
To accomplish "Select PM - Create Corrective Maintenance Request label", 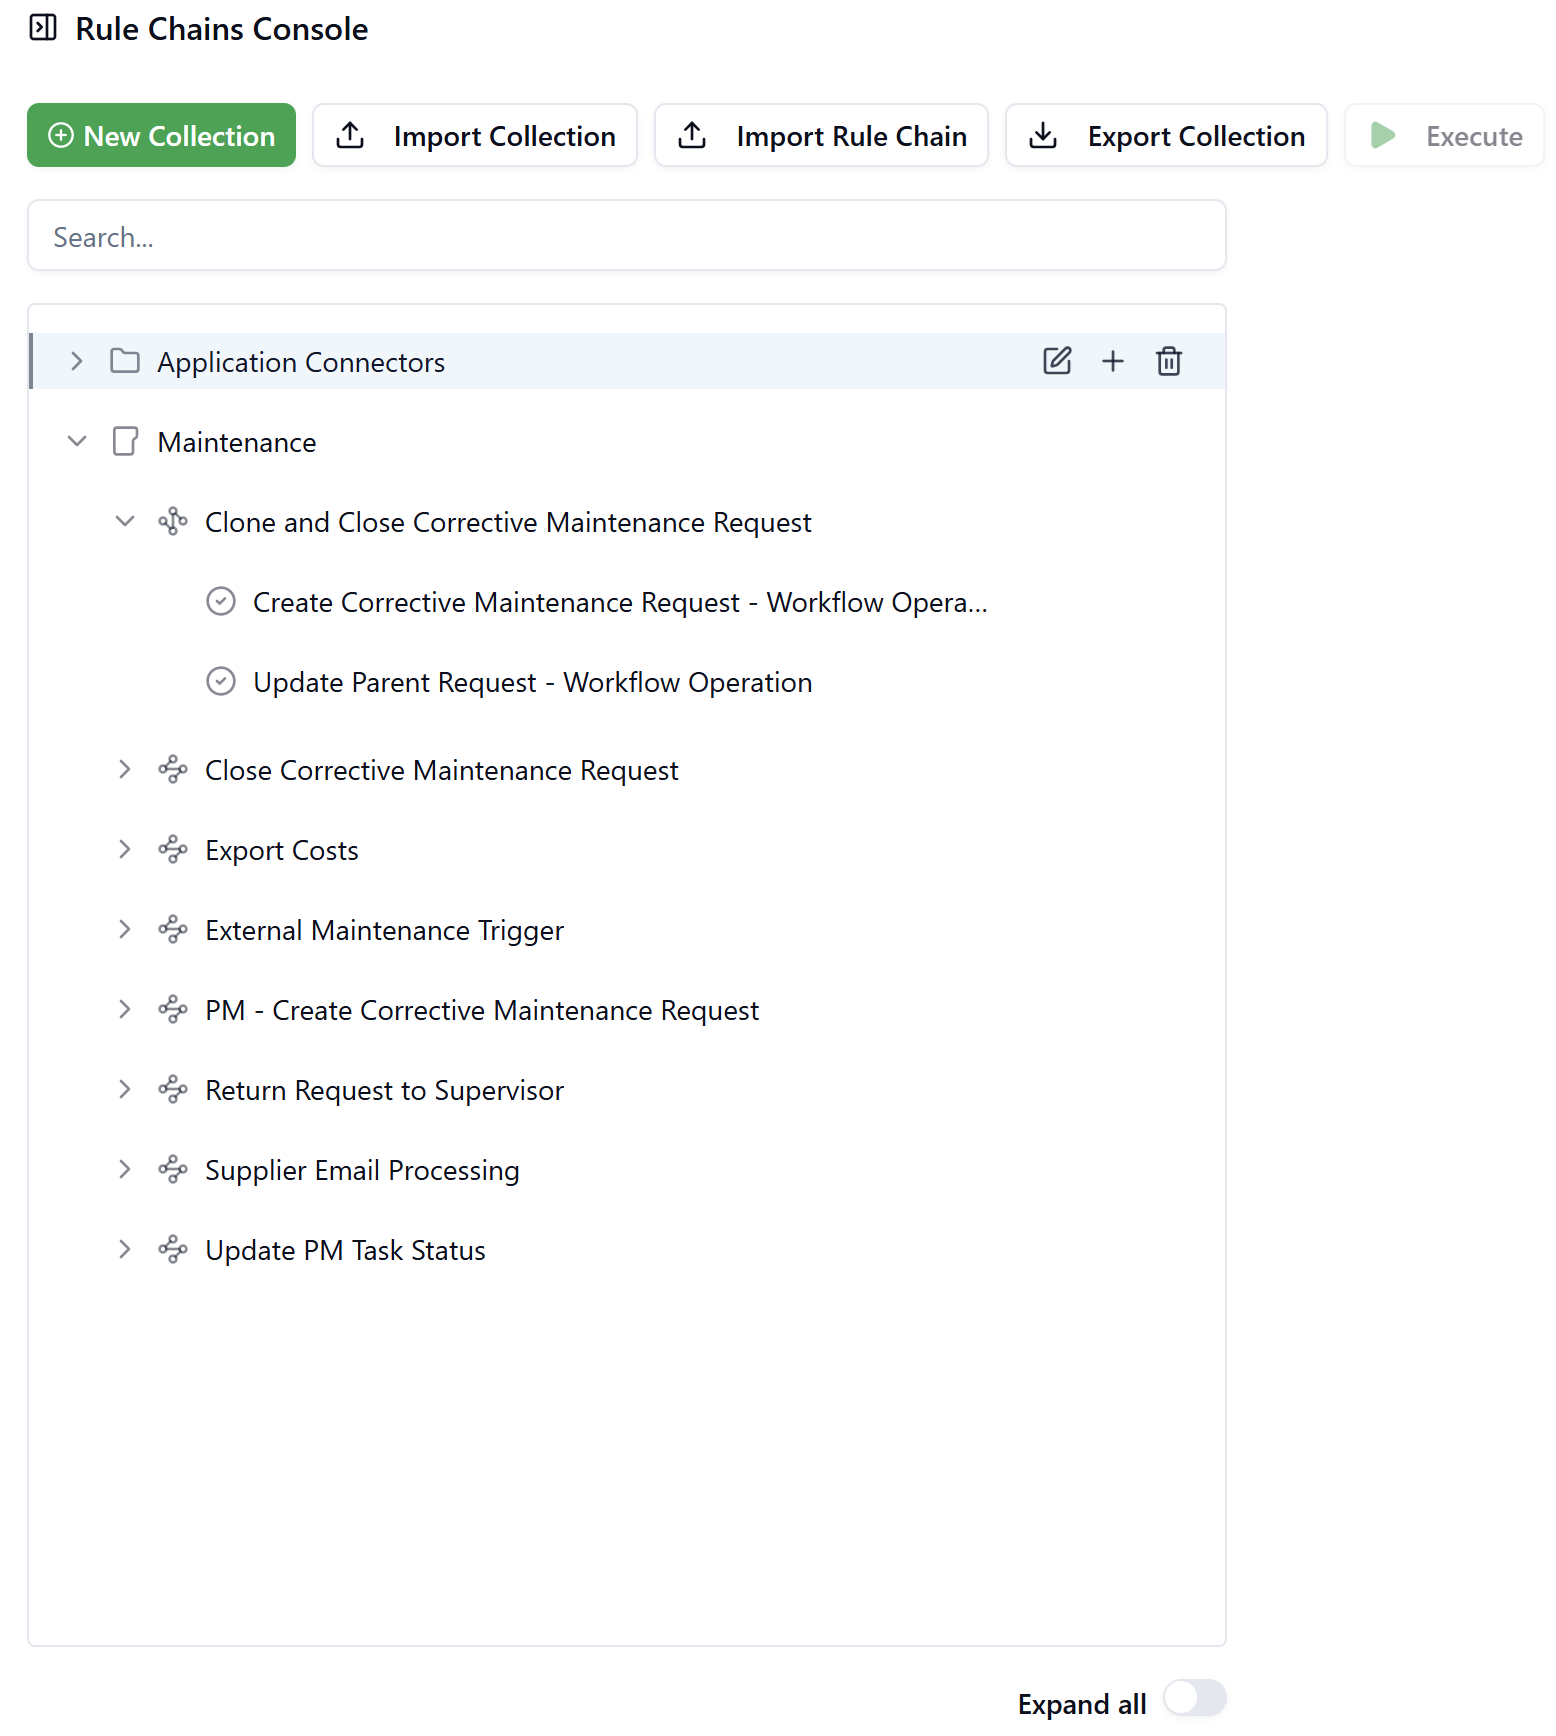I will point(482,1010).
